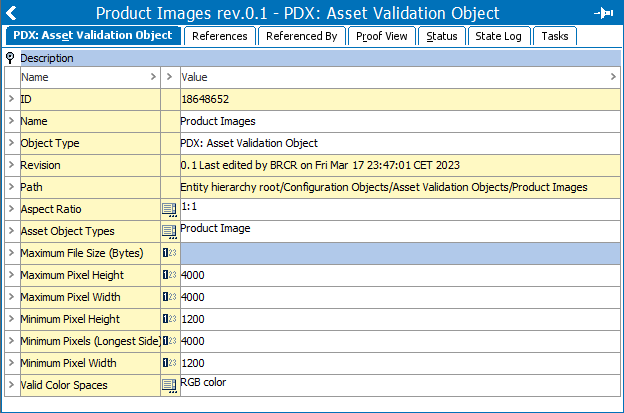Click the Minimum Pixel Width numeric icon
This screenshot has width=624, height=413.
pyautogui.click(x=169, y=363)
